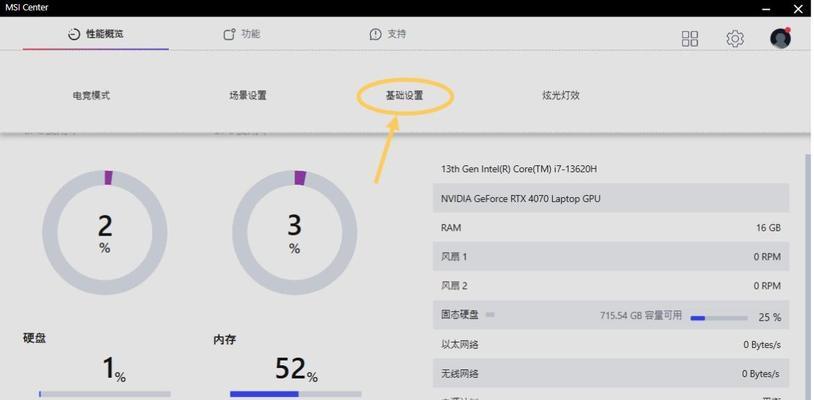
Task: Switch to the 功能 tab
Action: pyautogui.click(x=241, y=34)
